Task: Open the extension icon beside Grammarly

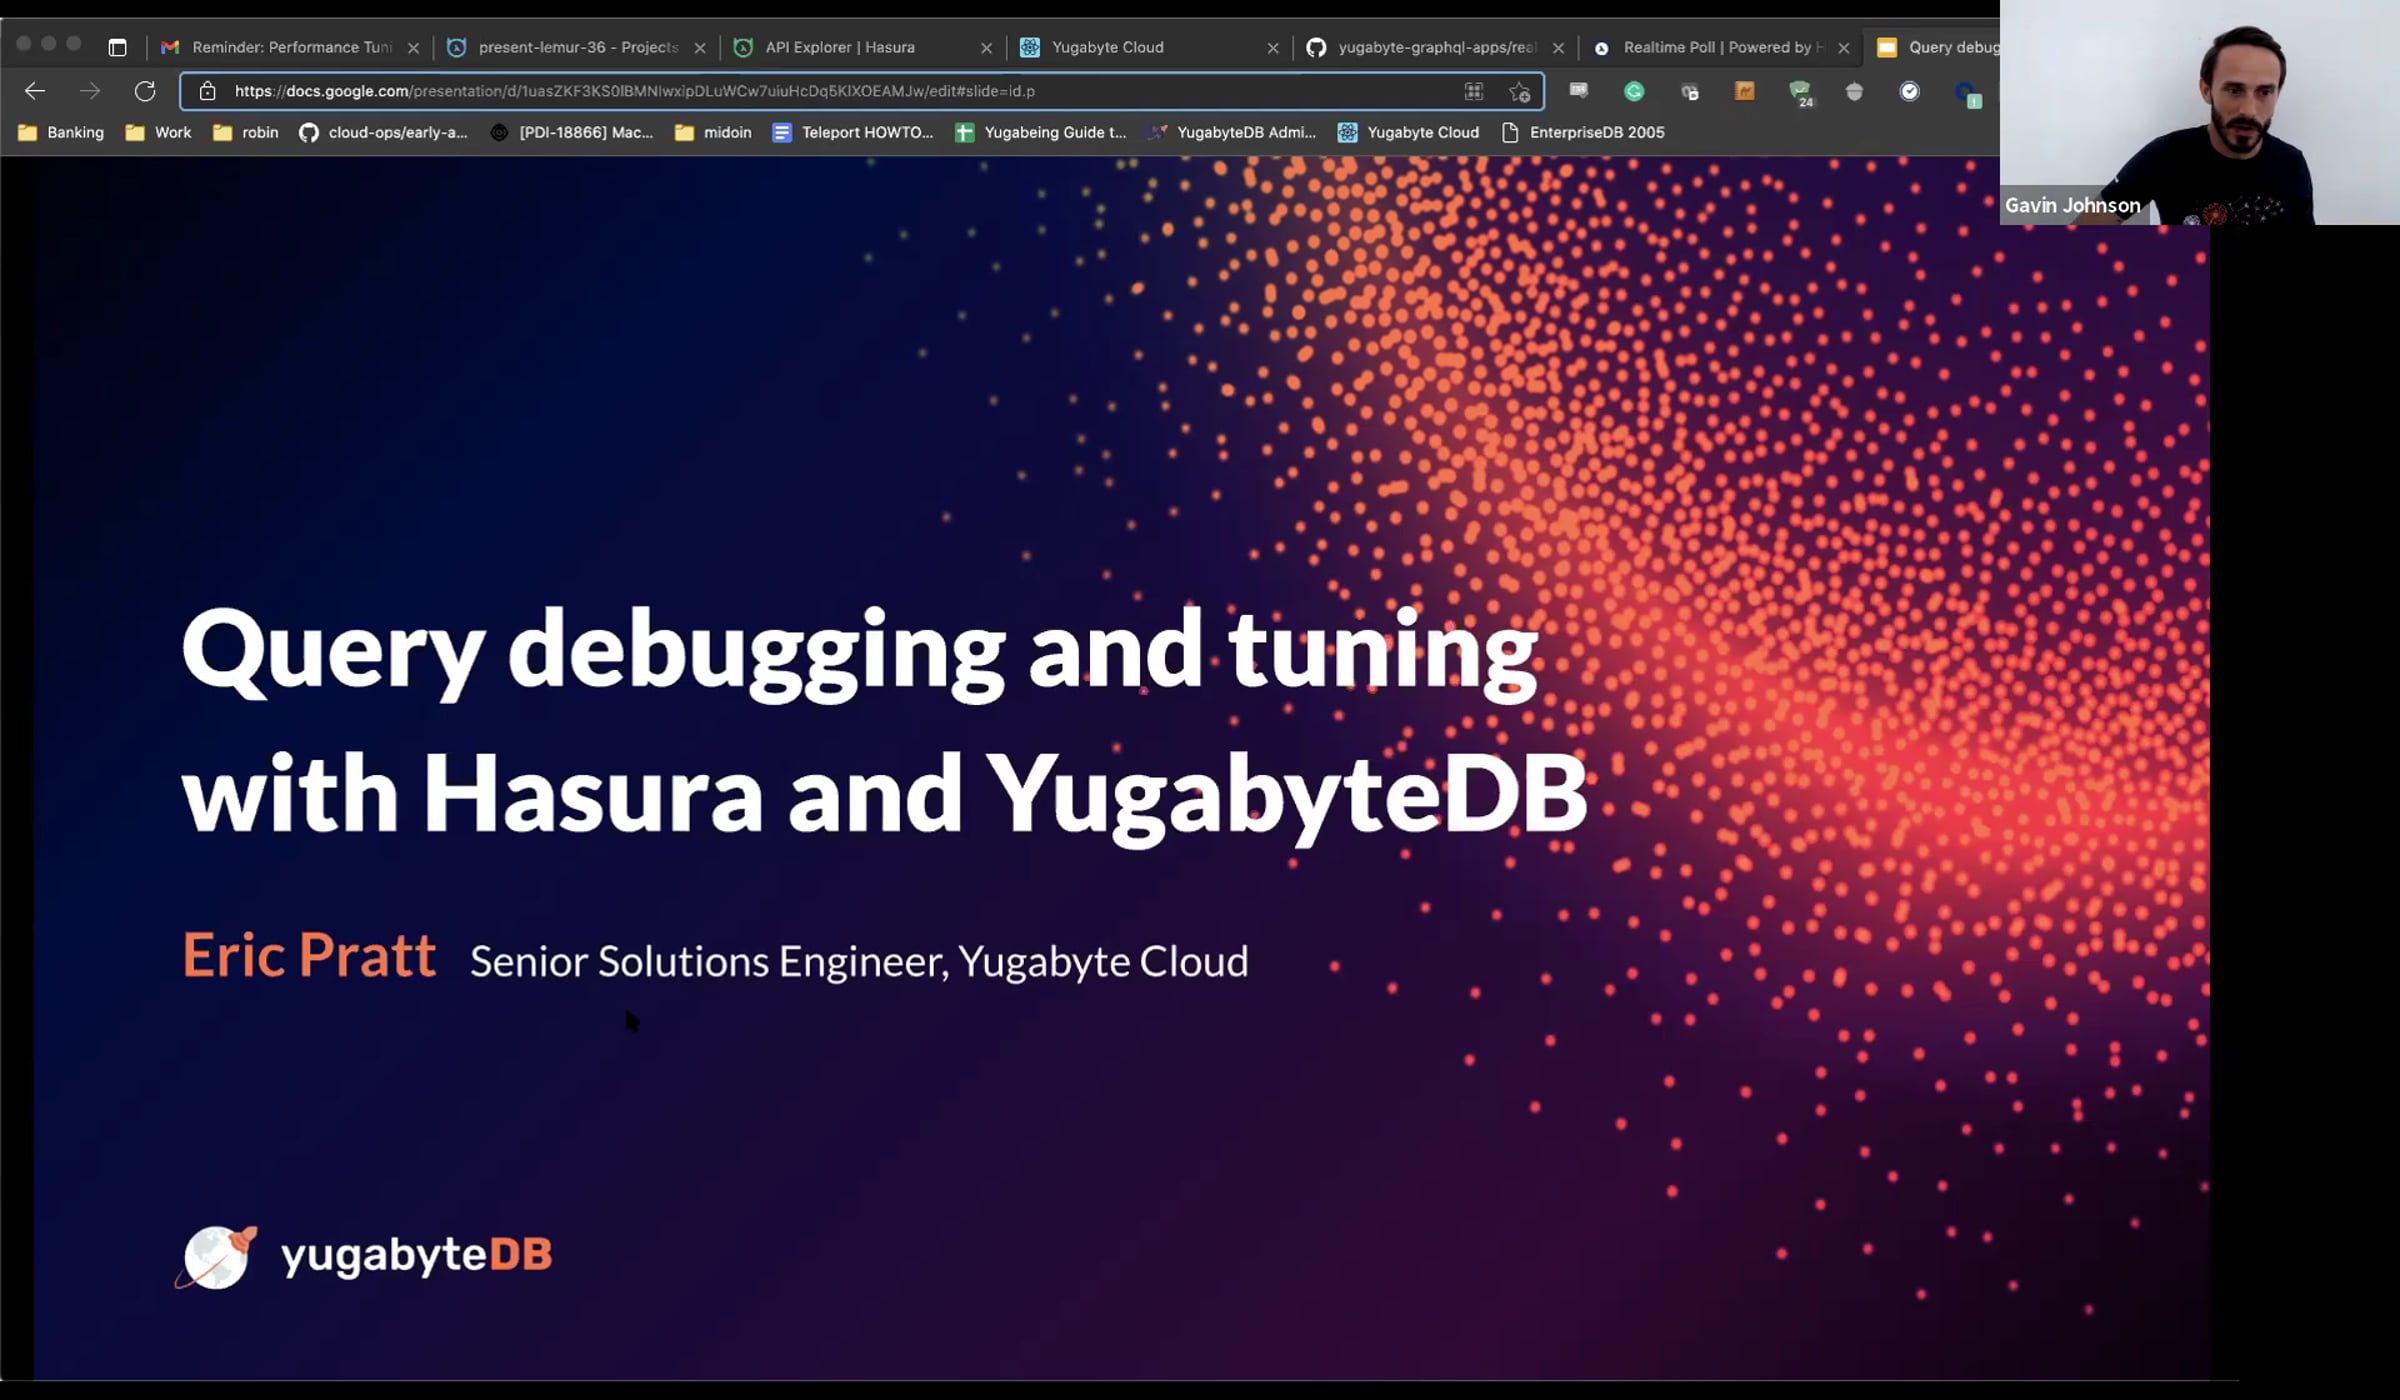Action: [x=1690, y=92]
